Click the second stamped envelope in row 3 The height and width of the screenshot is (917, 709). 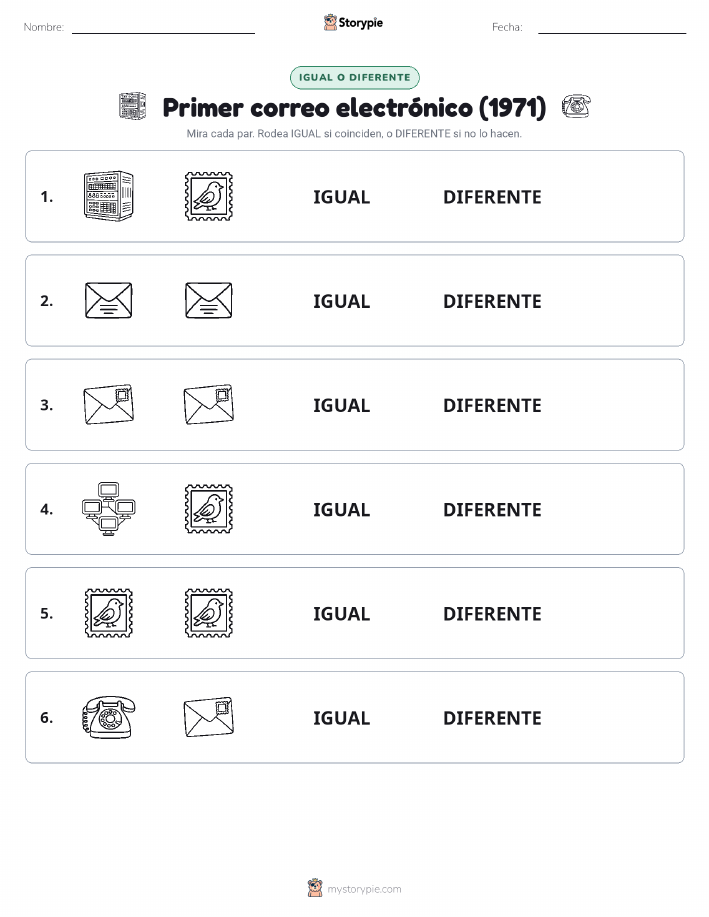tap(209, 404)
